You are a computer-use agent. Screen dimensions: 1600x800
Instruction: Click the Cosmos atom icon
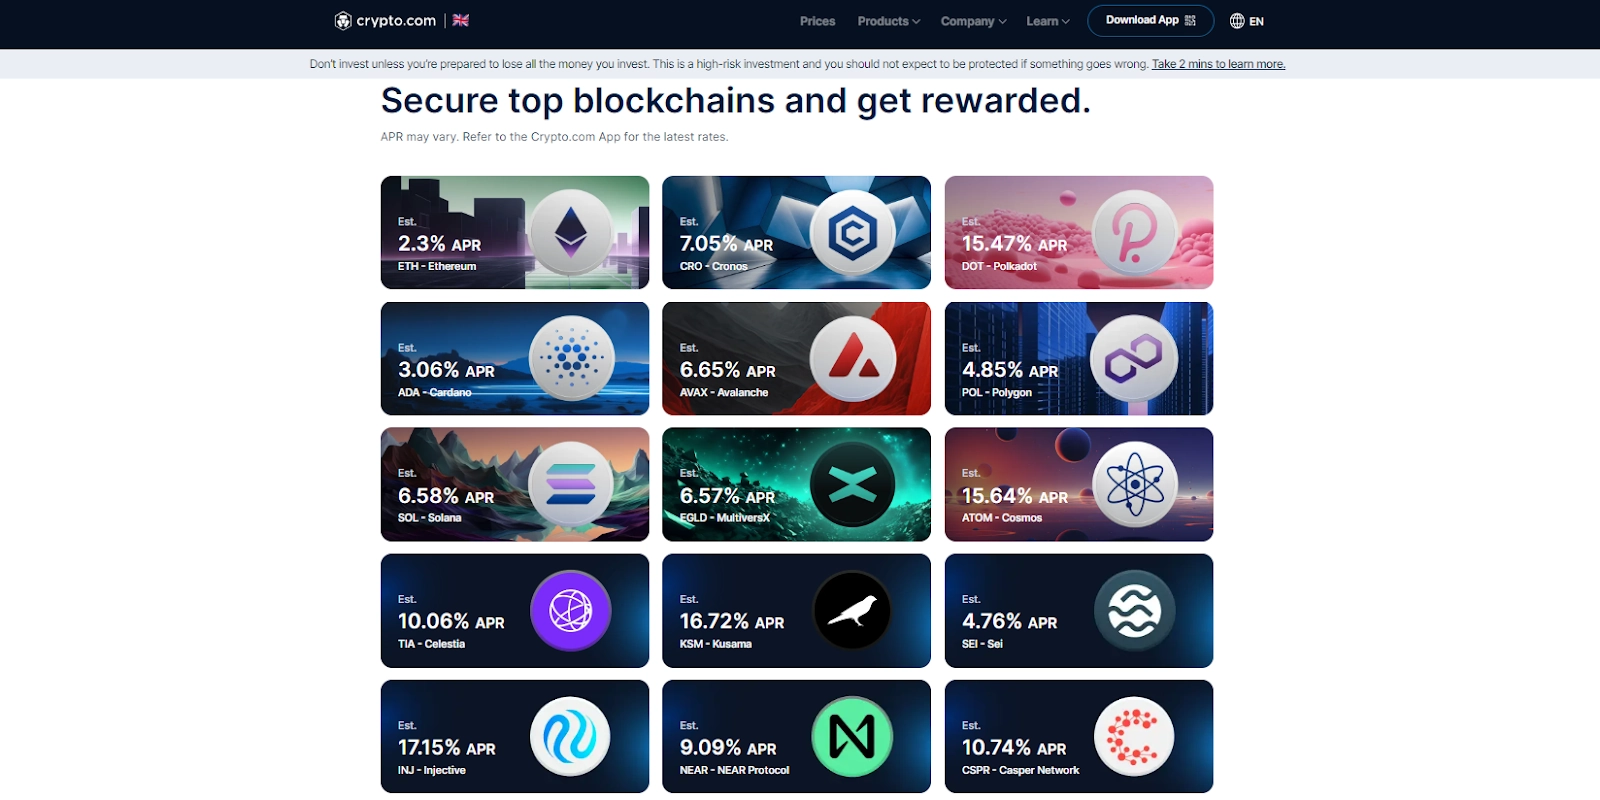[1134, 485]
